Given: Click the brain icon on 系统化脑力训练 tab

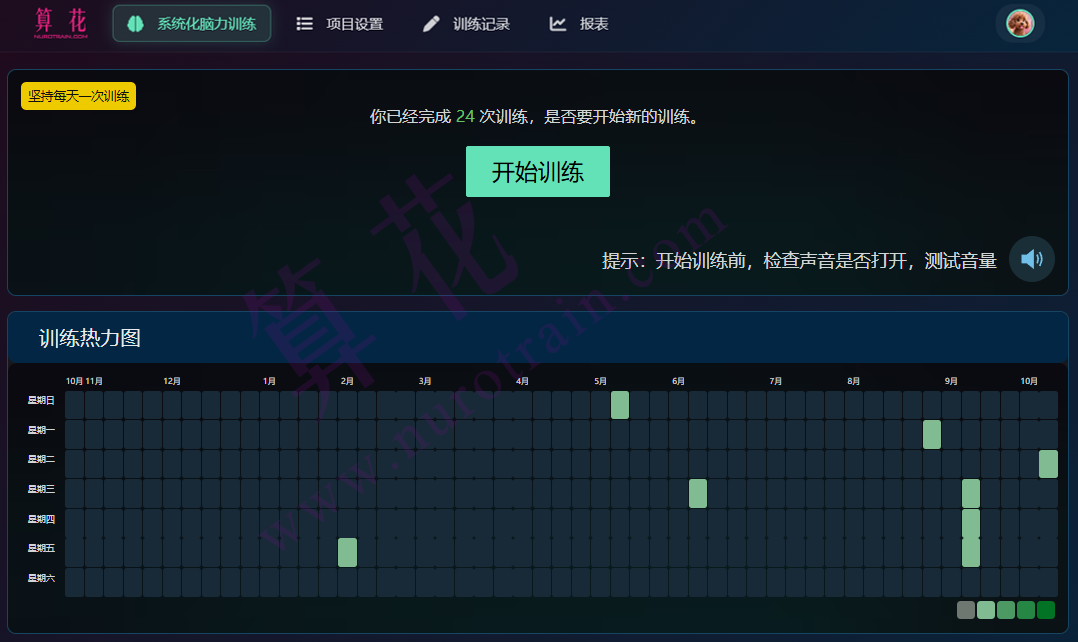Looking at the screenshot, I should 135,22.
